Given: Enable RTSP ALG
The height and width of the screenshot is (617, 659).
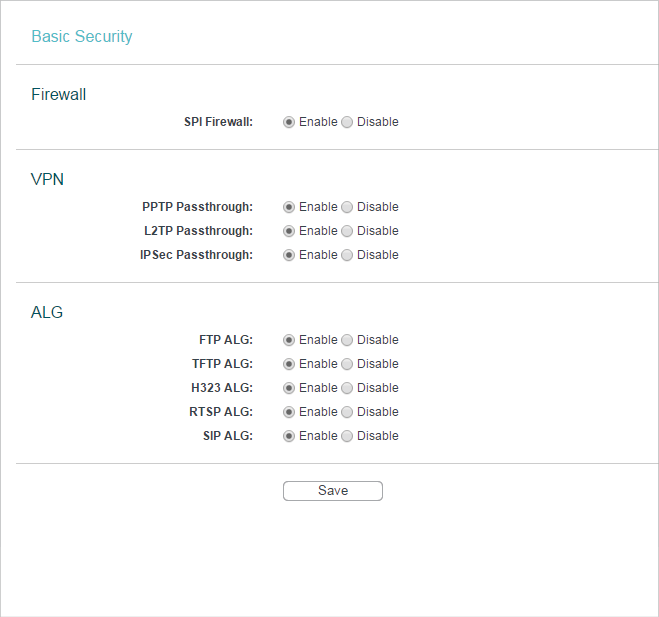Looking at the screenshot, I should tap(289, 412).
